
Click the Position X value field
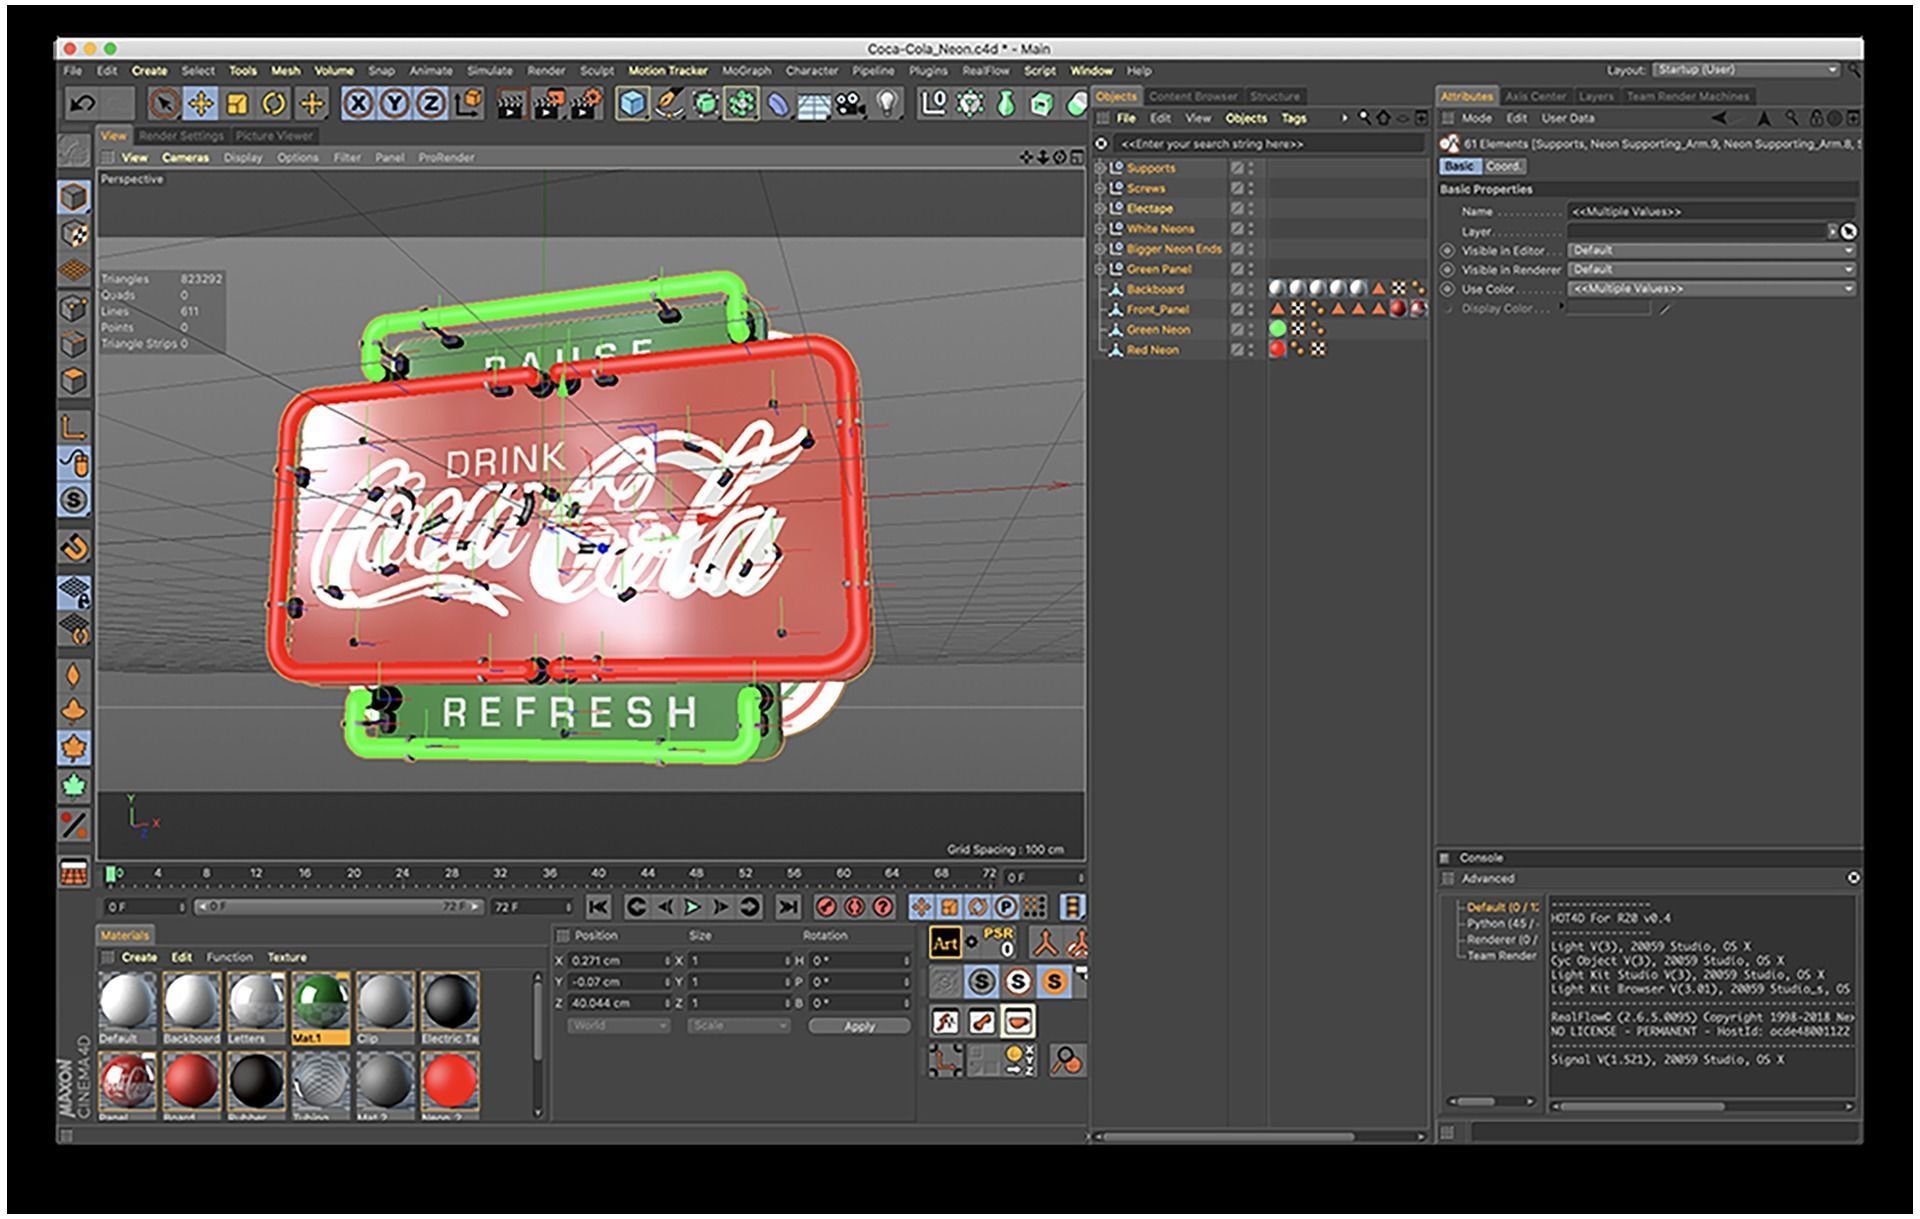click(618, 960)
